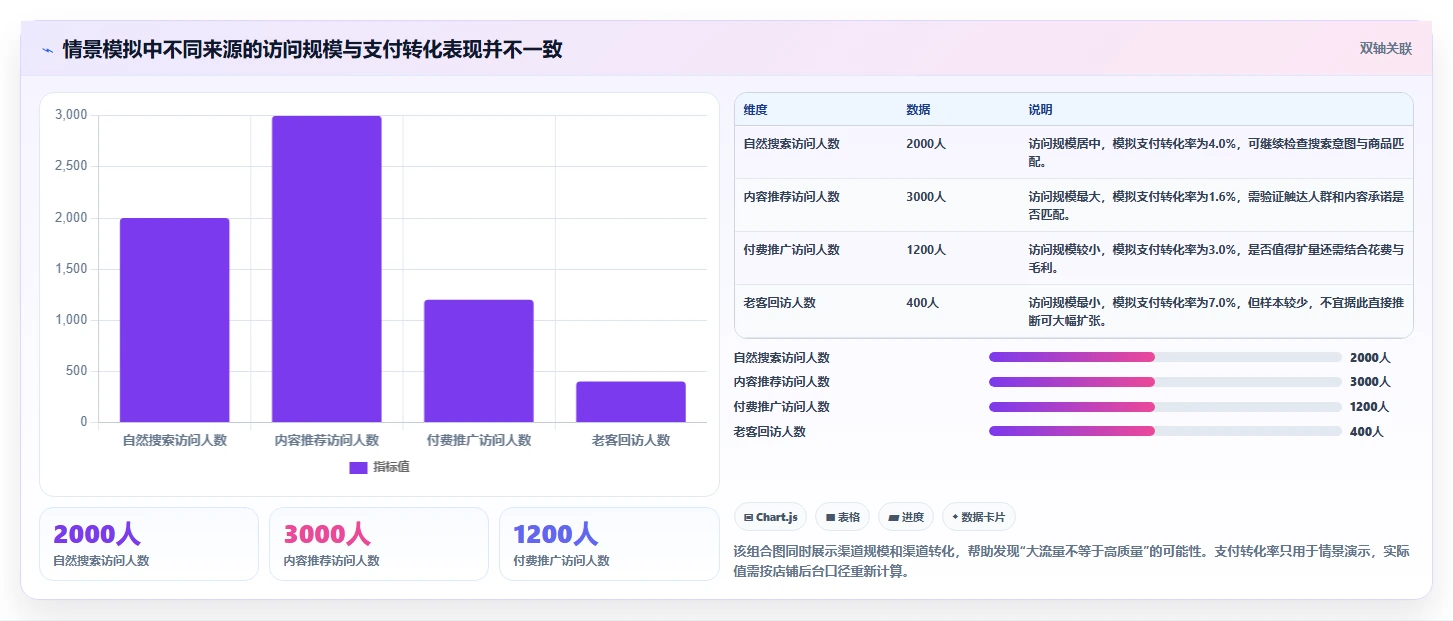This screenshot has height=621, width=1453.
Task: Toggle the 指标值 legend swatch in chart
Action: 358,467
